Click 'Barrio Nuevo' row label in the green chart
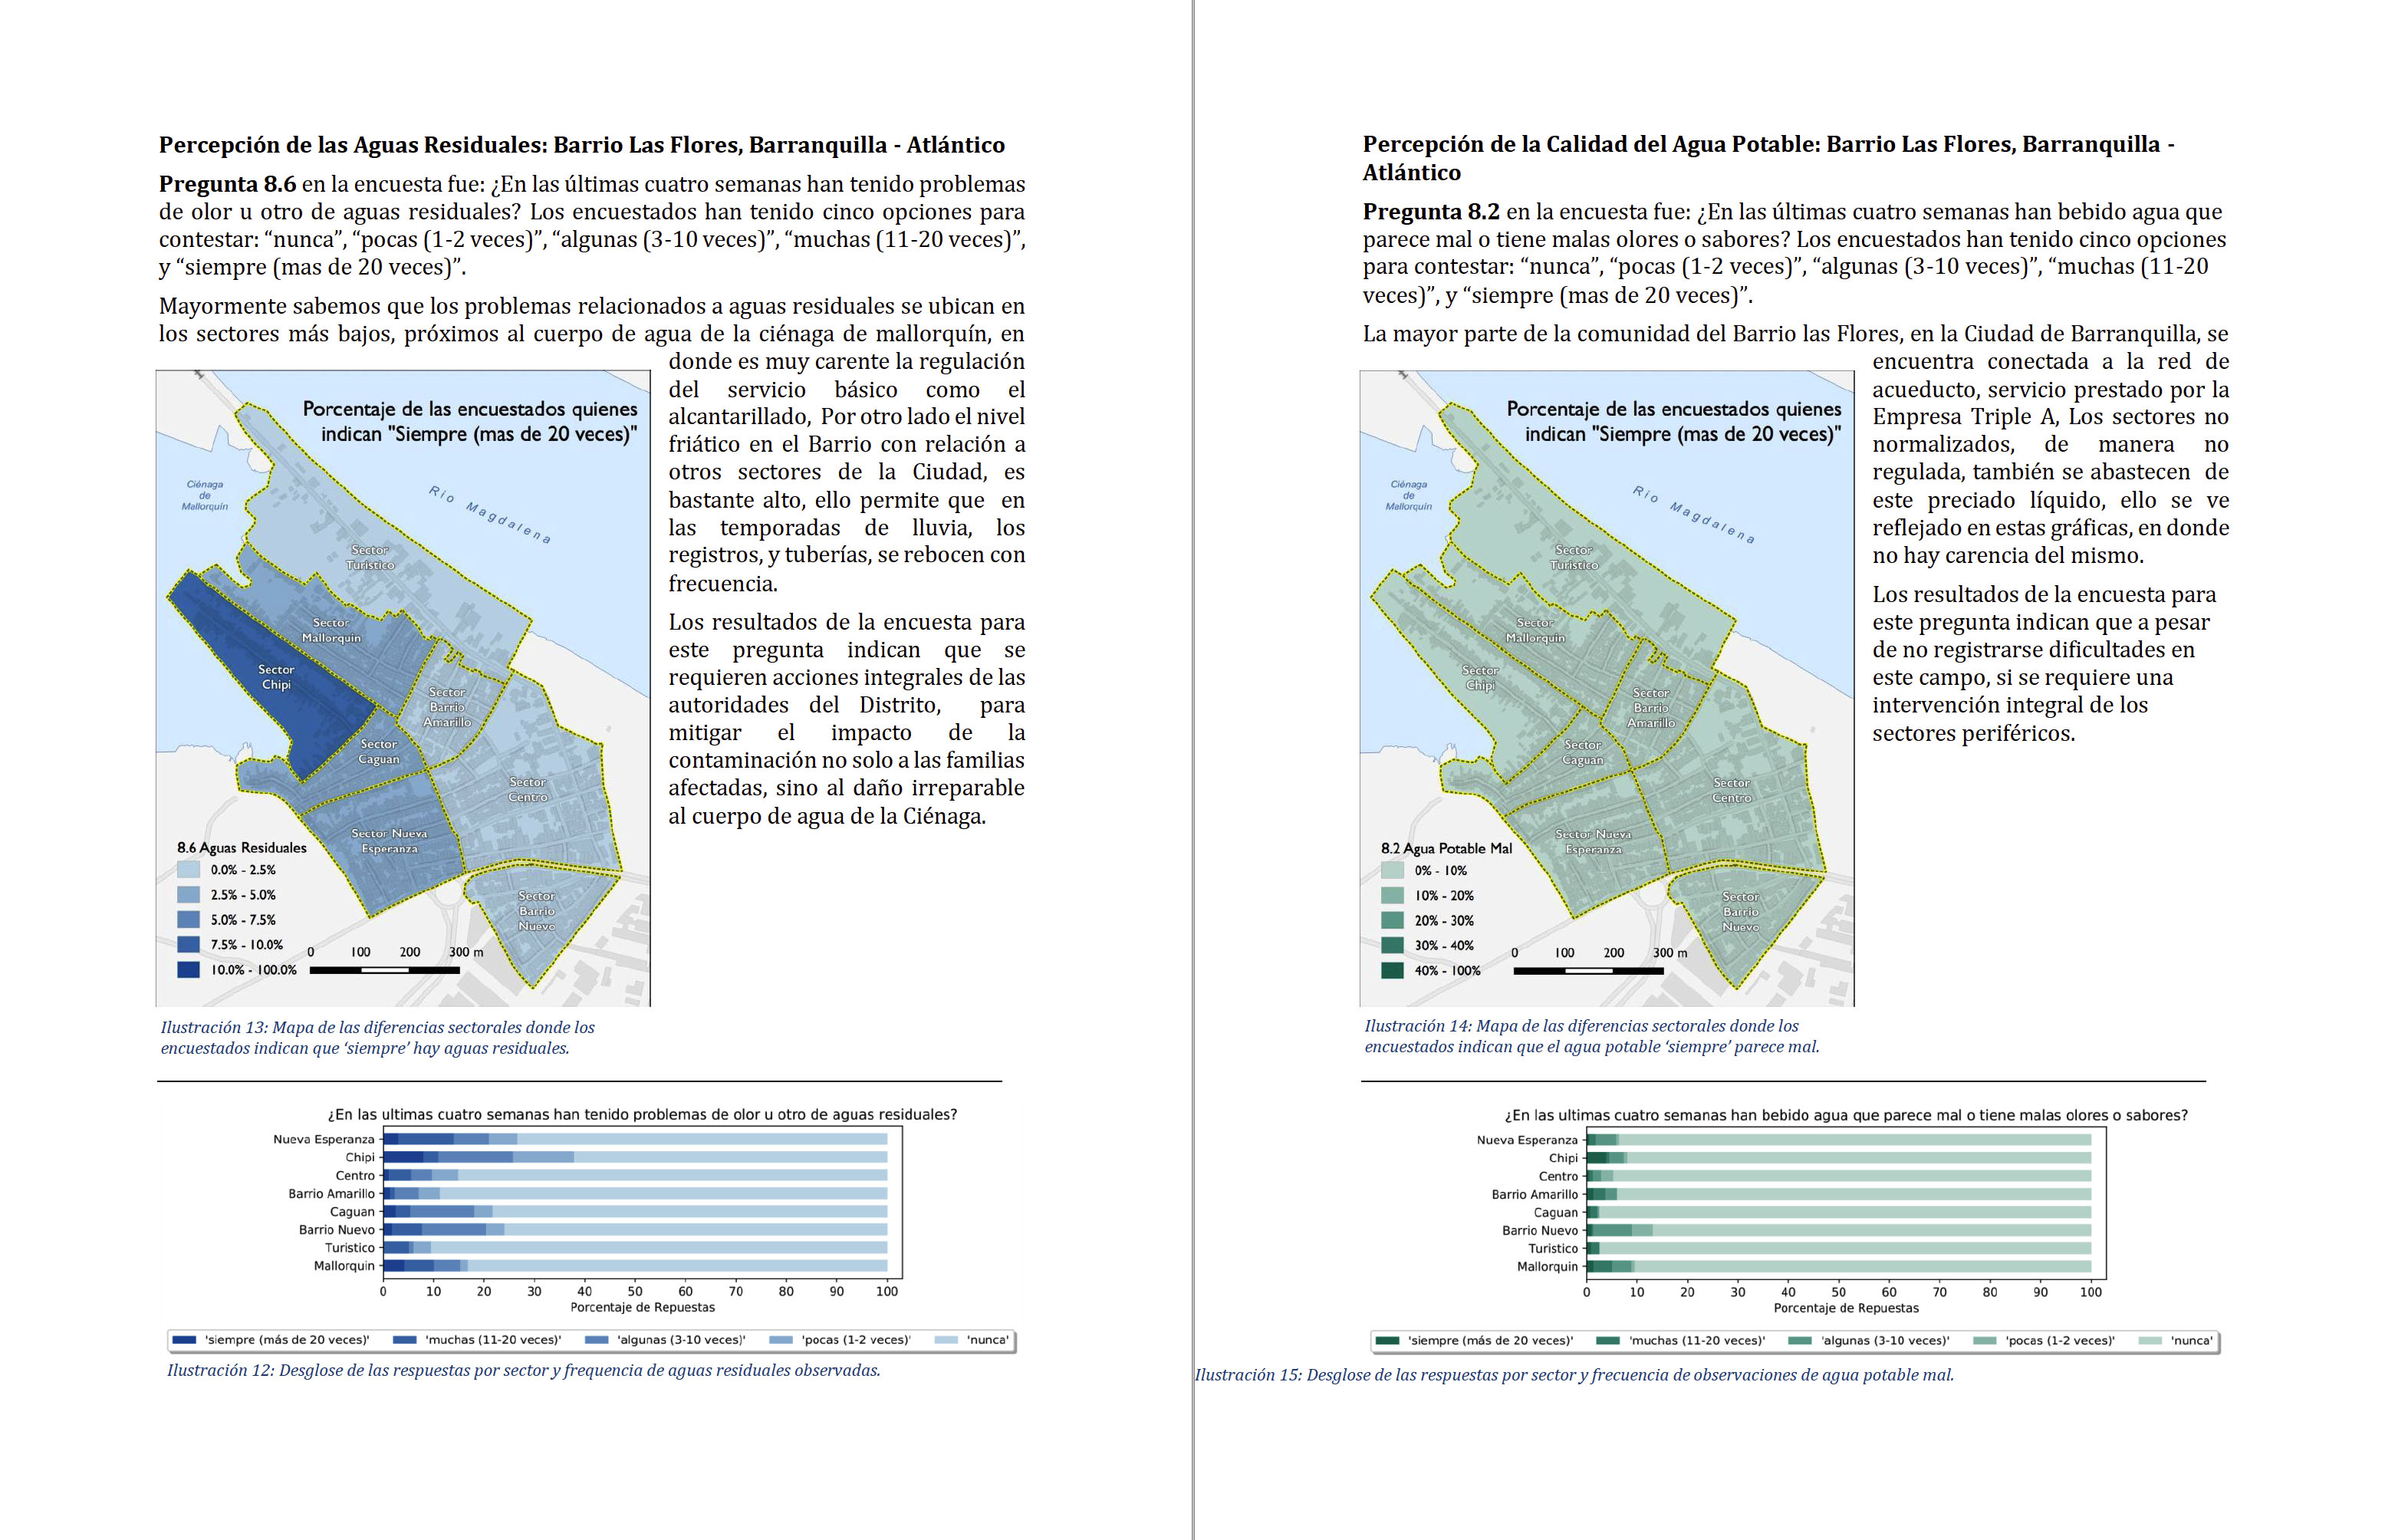 [x=1540, y=1231]
